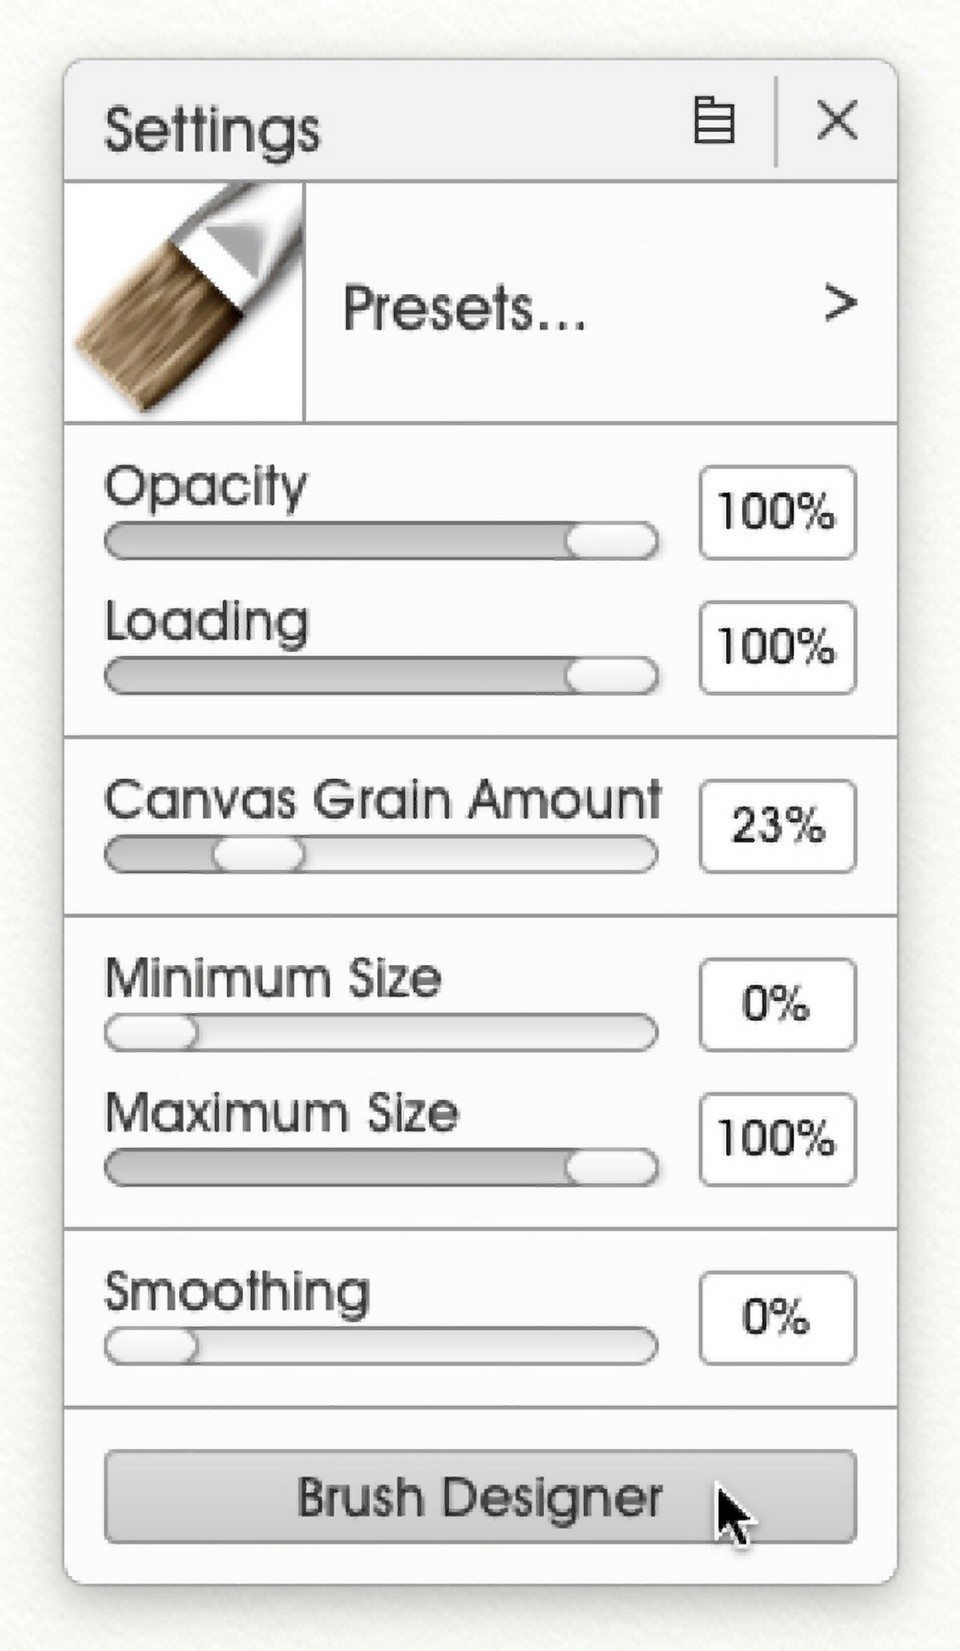Click the Opacity slider handle

[x=611, y=541]
